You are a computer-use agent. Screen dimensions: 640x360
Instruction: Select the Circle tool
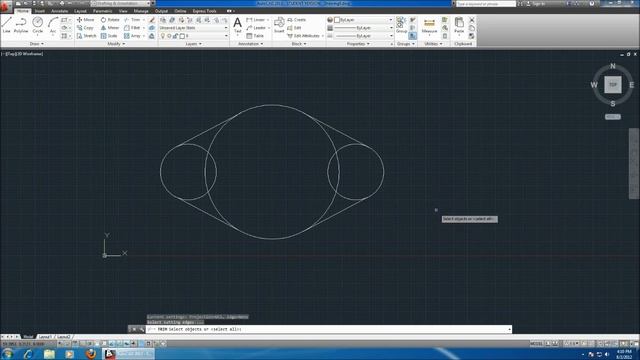(38, 25)
